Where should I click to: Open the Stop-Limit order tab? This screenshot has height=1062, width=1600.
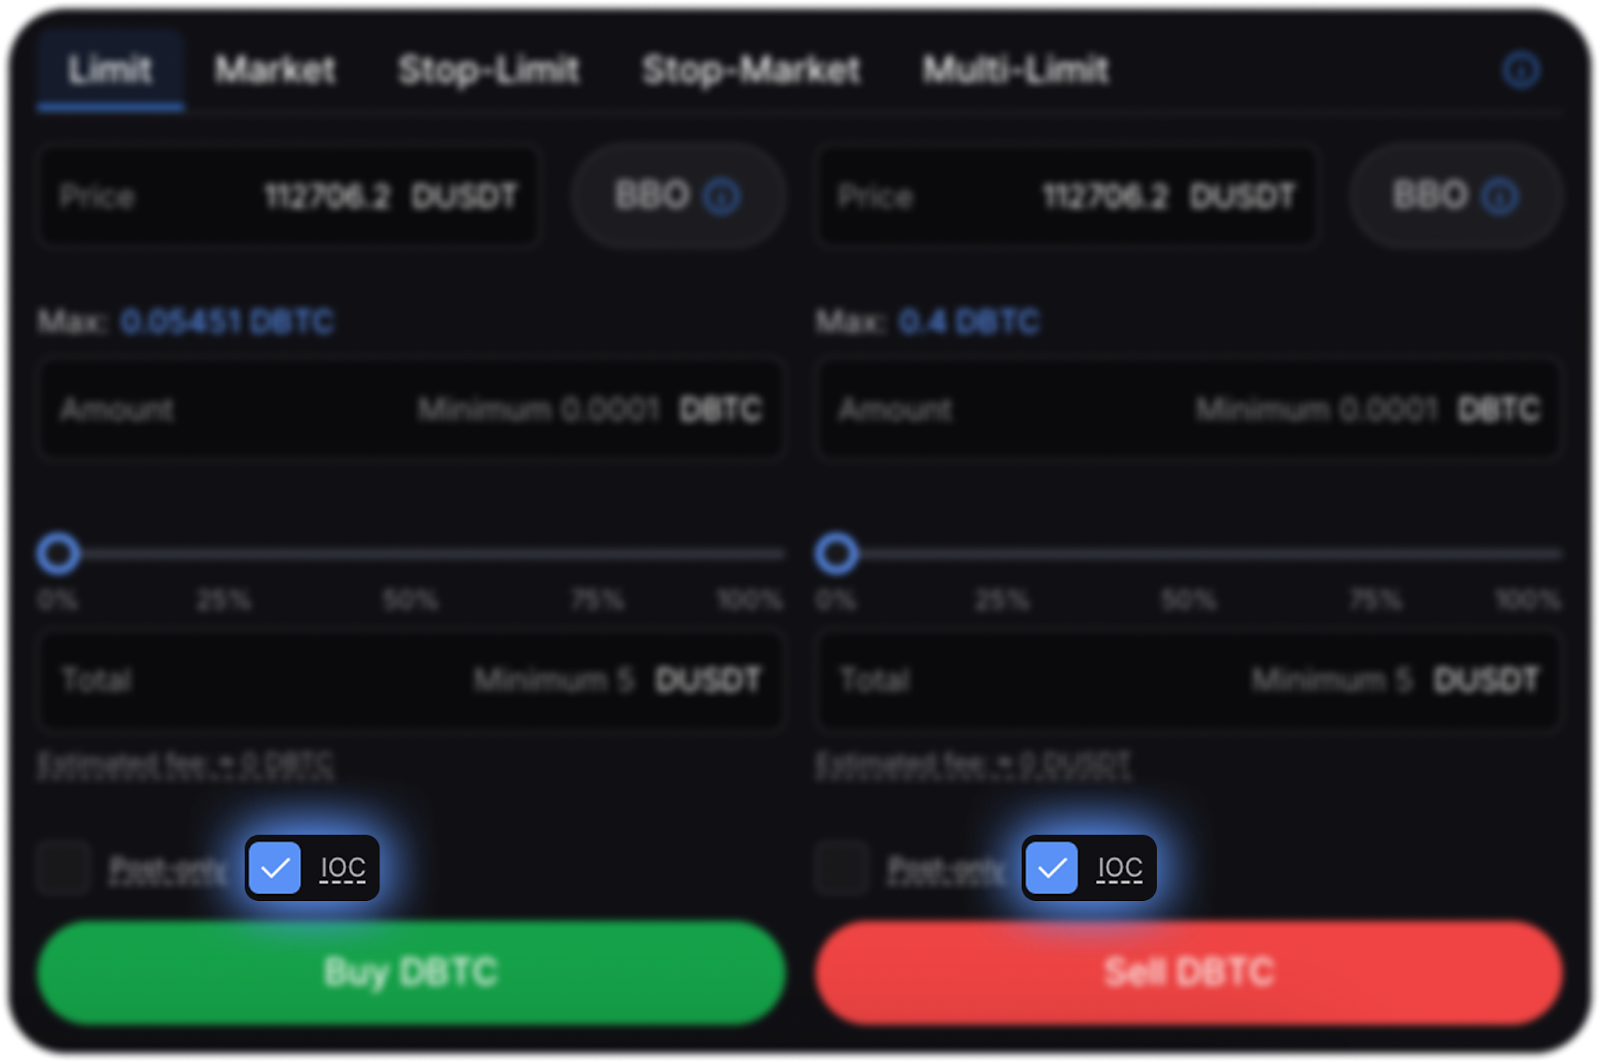tap(488, 70)
